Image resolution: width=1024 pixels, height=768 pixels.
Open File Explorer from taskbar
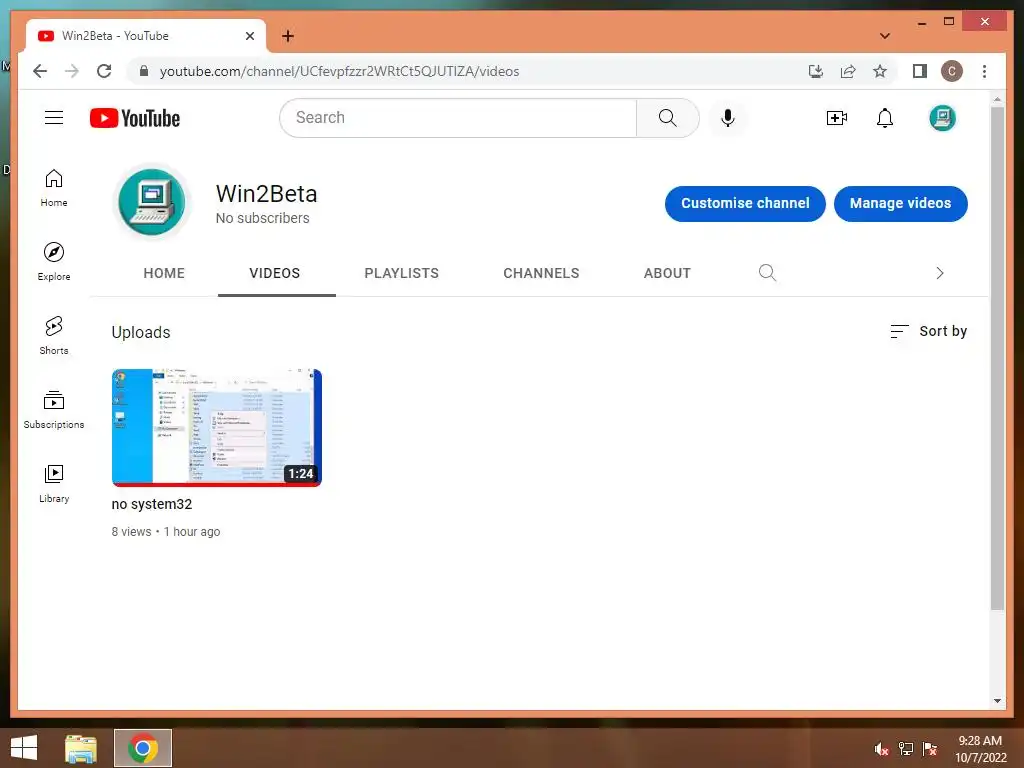pyautogui.click(x=81, y=748)
